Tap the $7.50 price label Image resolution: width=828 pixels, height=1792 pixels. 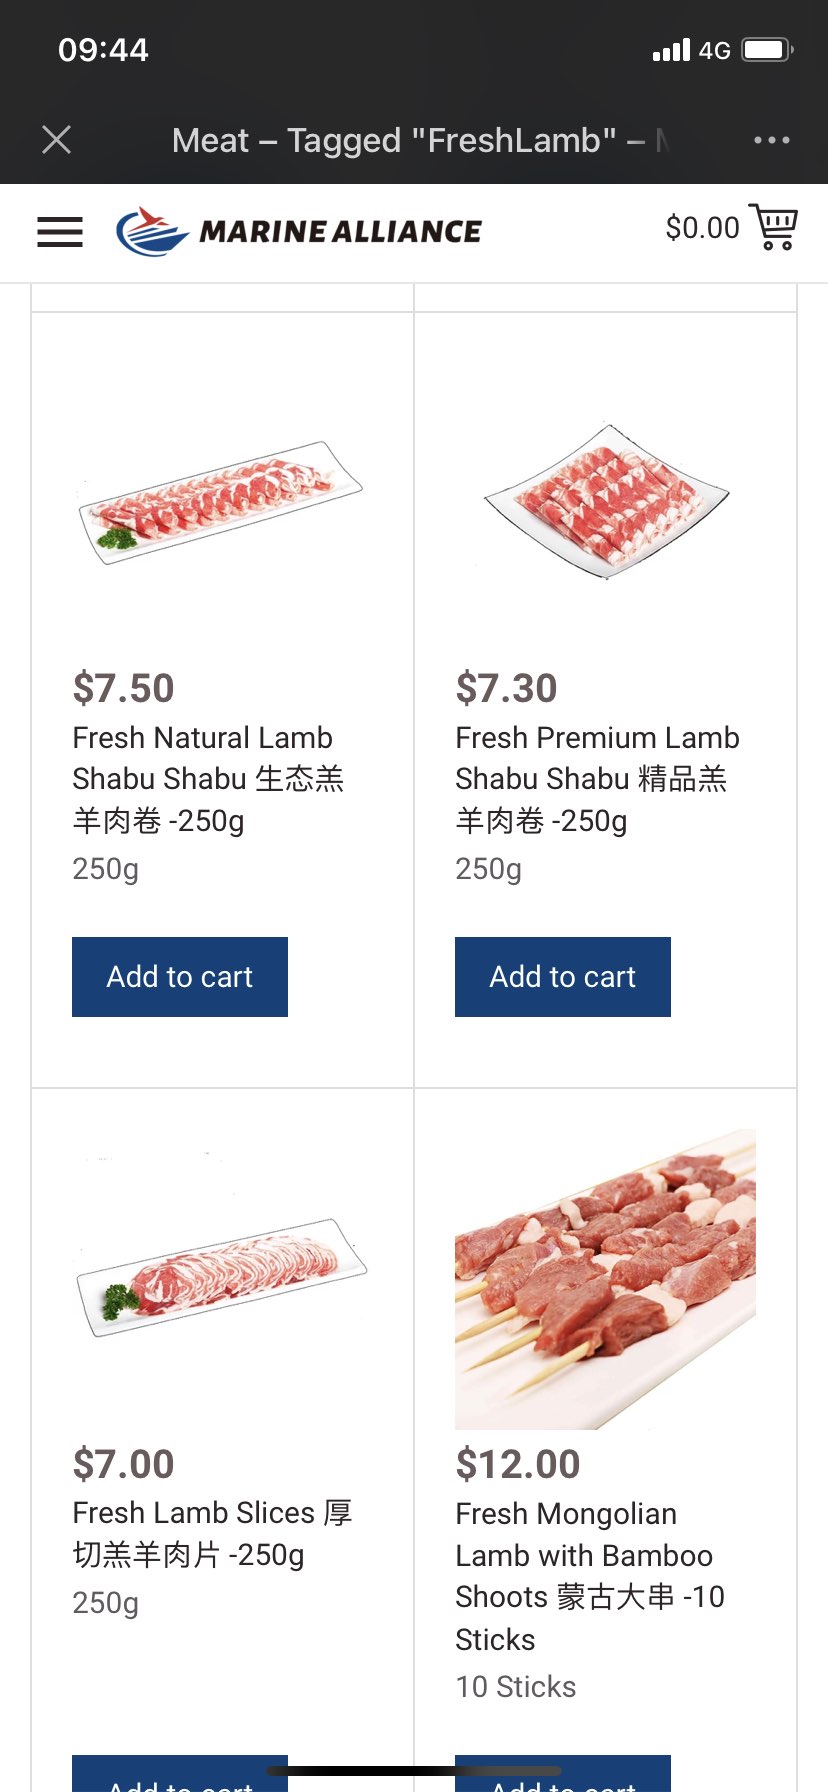[x=123, y=688]
